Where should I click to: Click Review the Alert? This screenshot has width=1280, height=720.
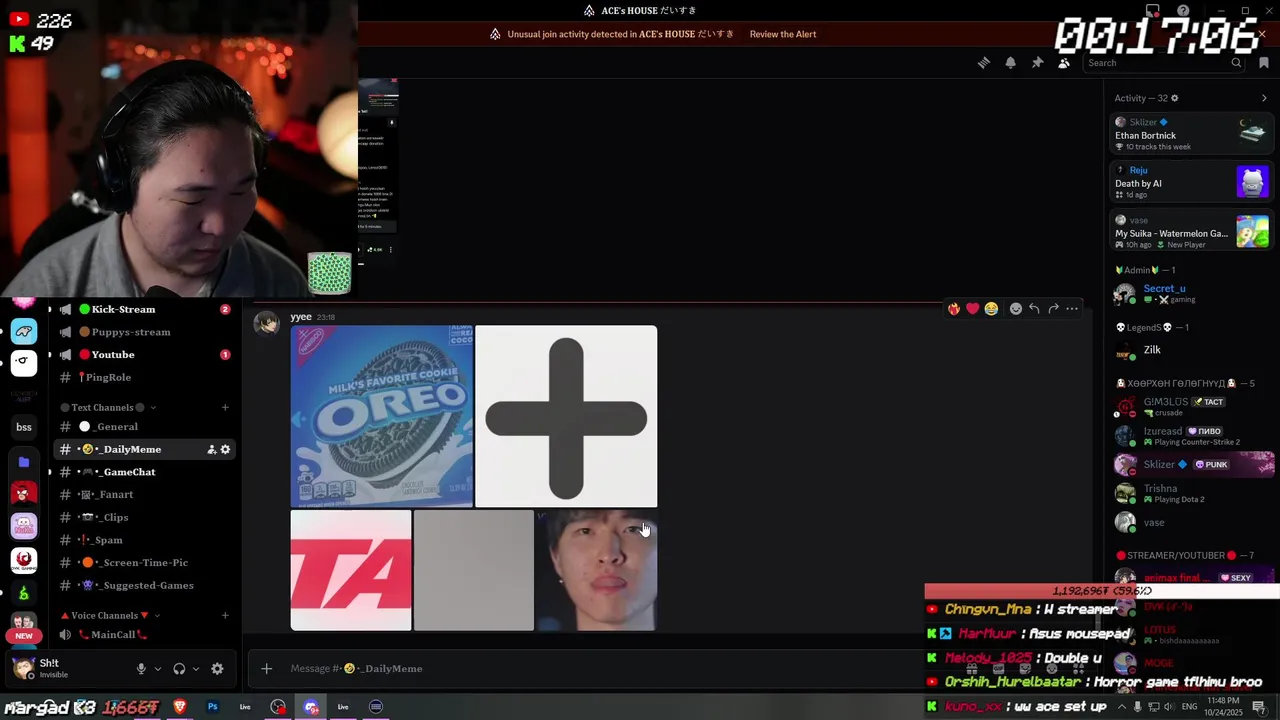click(783, 34)
